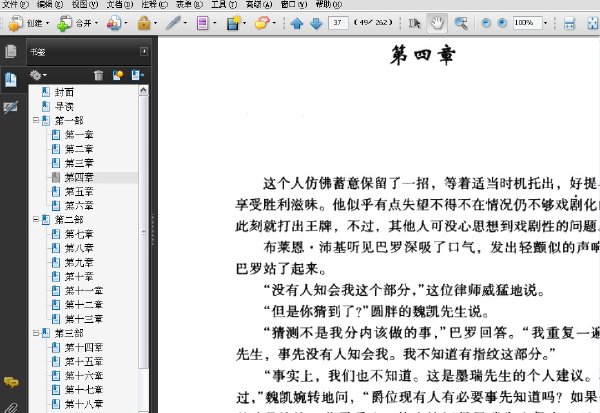Collapse the 第三部 bookmark node
600x413 pixels.
pos(36,333)
